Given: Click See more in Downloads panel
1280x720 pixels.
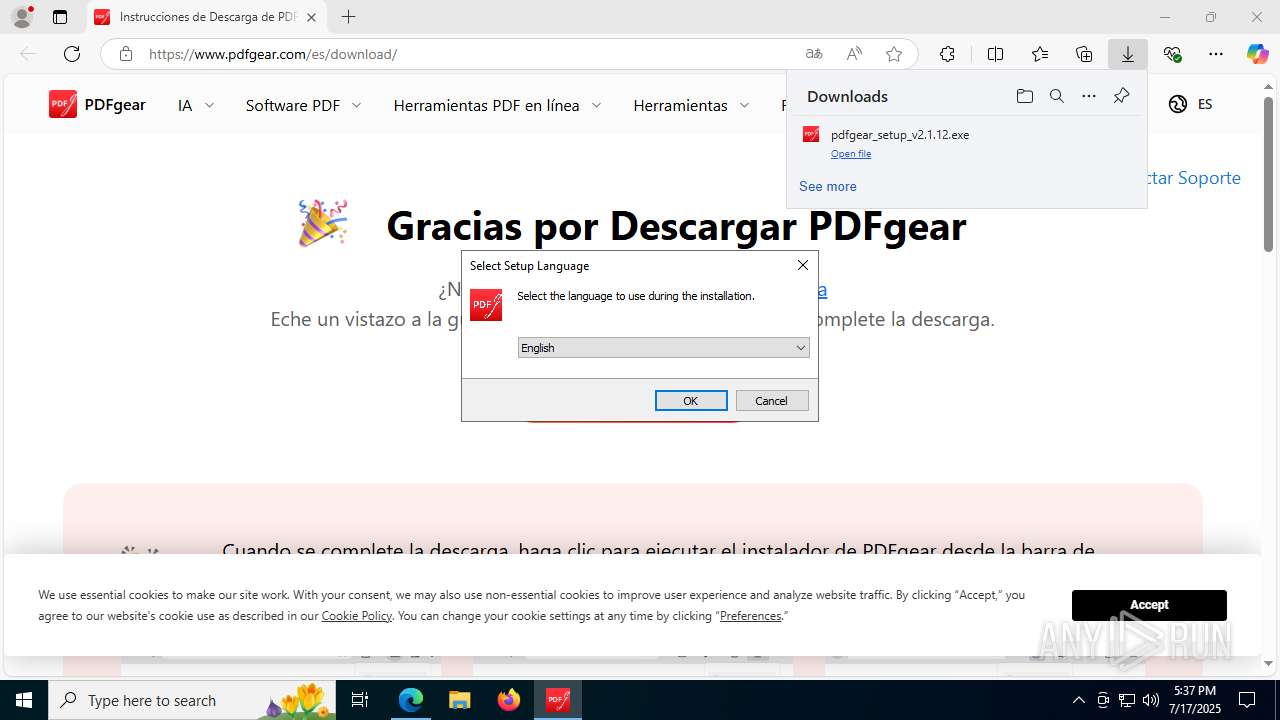Looking at the screenshot, I should tap(828, 186).
